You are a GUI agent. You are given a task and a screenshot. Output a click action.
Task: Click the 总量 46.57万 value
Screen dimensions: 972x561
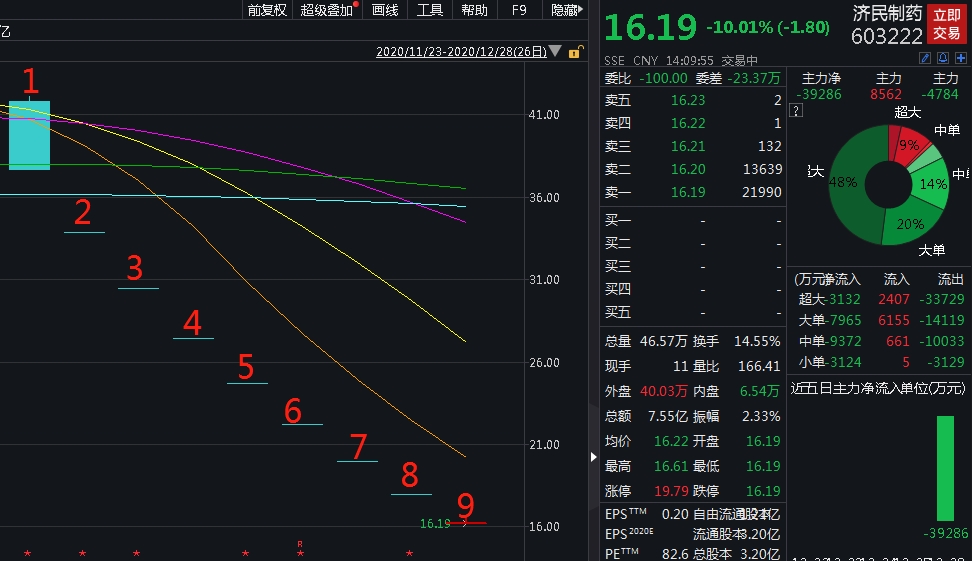pos(663,341)
